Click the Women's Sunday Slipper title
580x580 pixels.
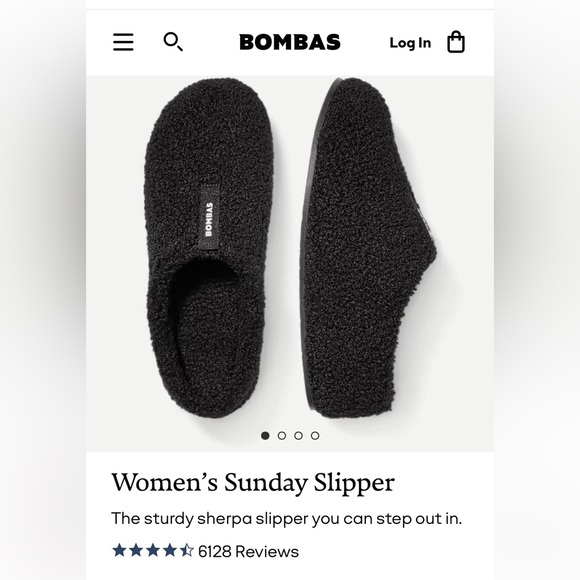point(253,483)
